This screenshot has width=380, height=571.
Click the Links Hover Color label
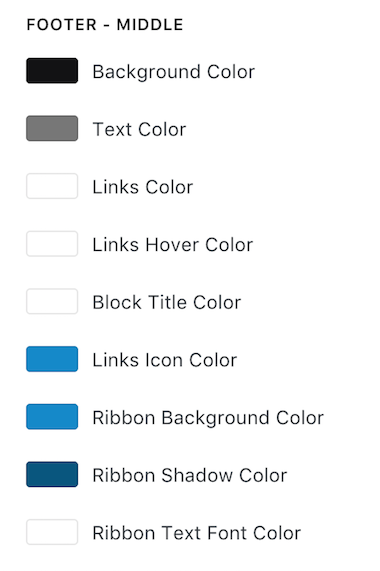point(173,244)
